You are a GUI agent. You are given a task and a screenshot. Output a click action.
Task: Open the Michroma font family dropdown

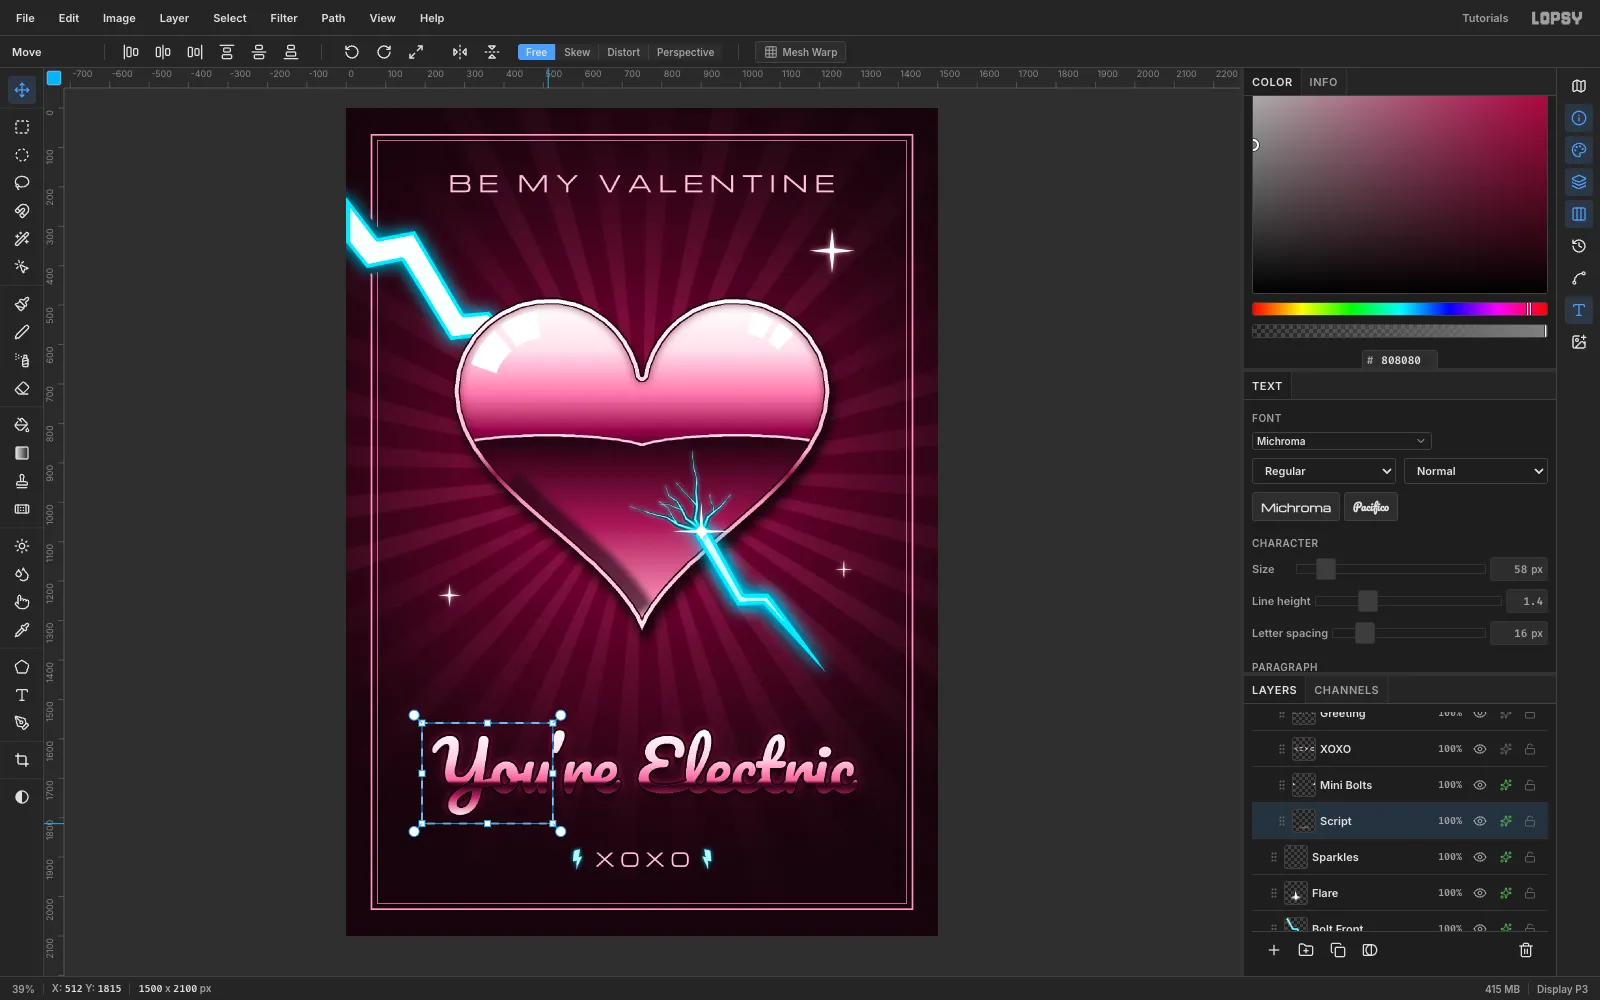[x=1341, y=441]
